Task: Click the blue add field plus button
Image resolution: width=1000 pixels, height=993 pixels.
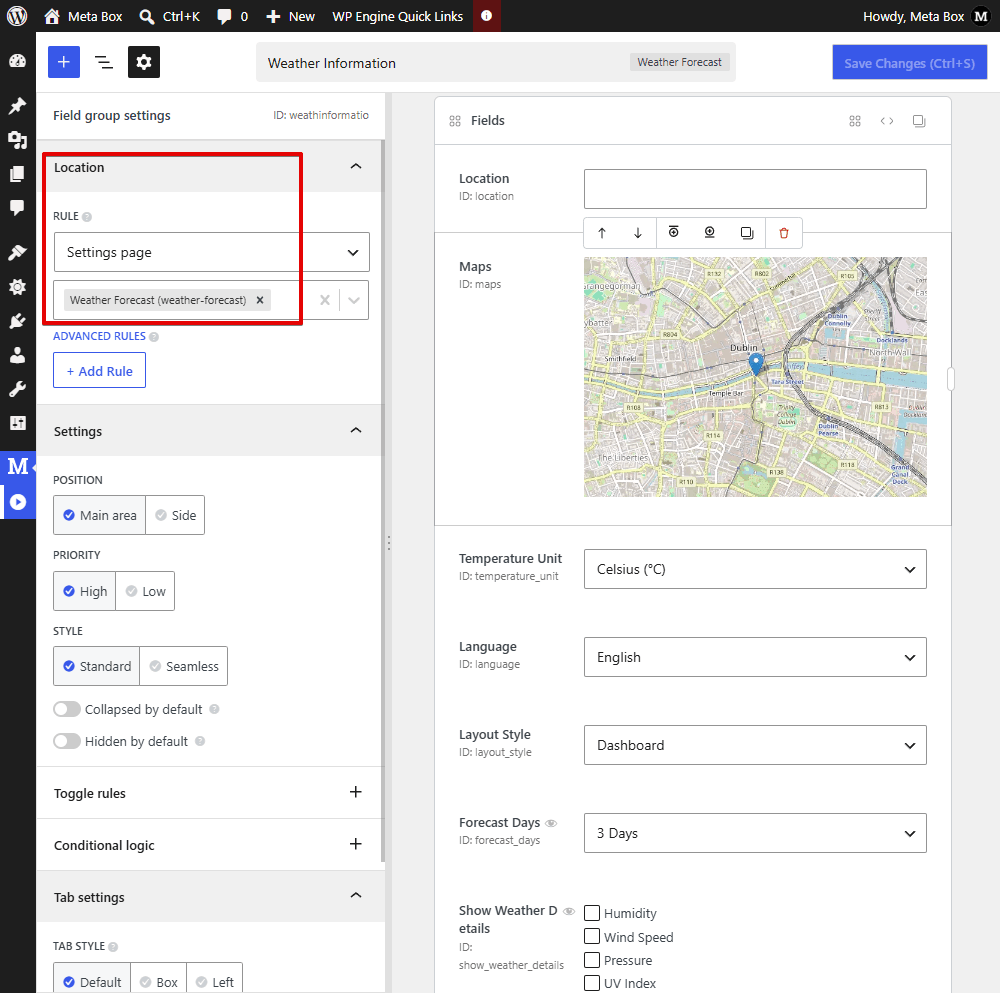Action: [64, 62]
